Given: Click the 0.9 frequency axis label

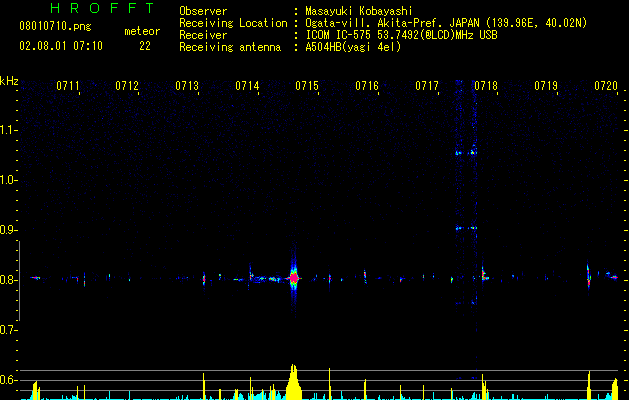Looking at the screenshot, I should tap(8, 230).
